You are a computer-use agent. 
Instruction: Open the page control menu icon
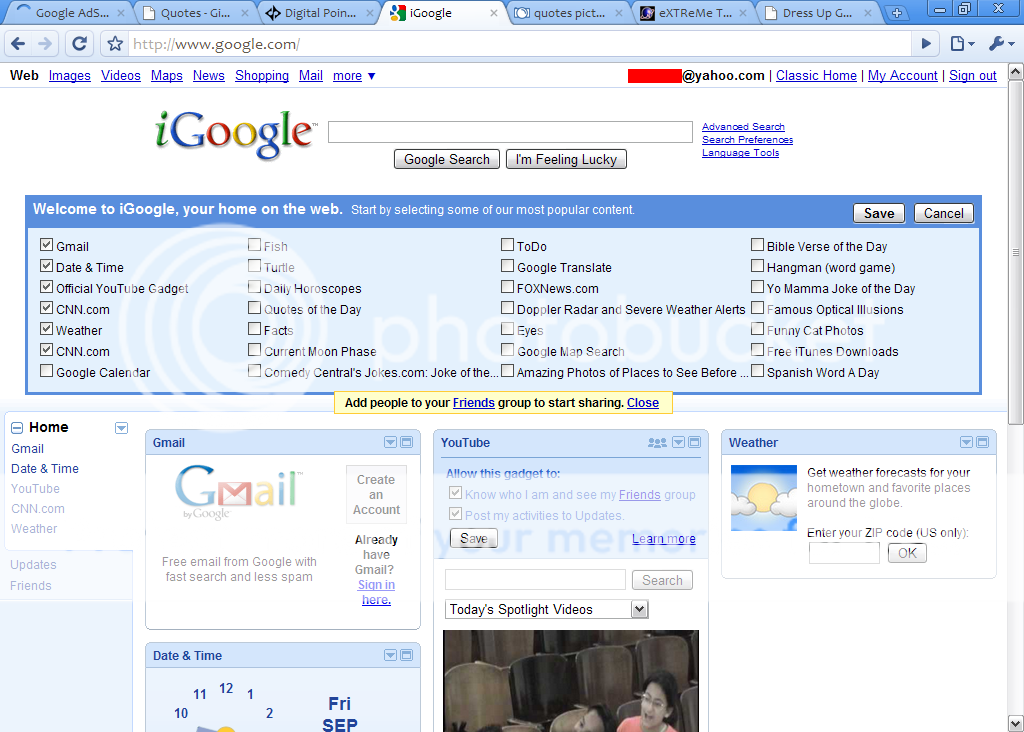pos(962,44)
